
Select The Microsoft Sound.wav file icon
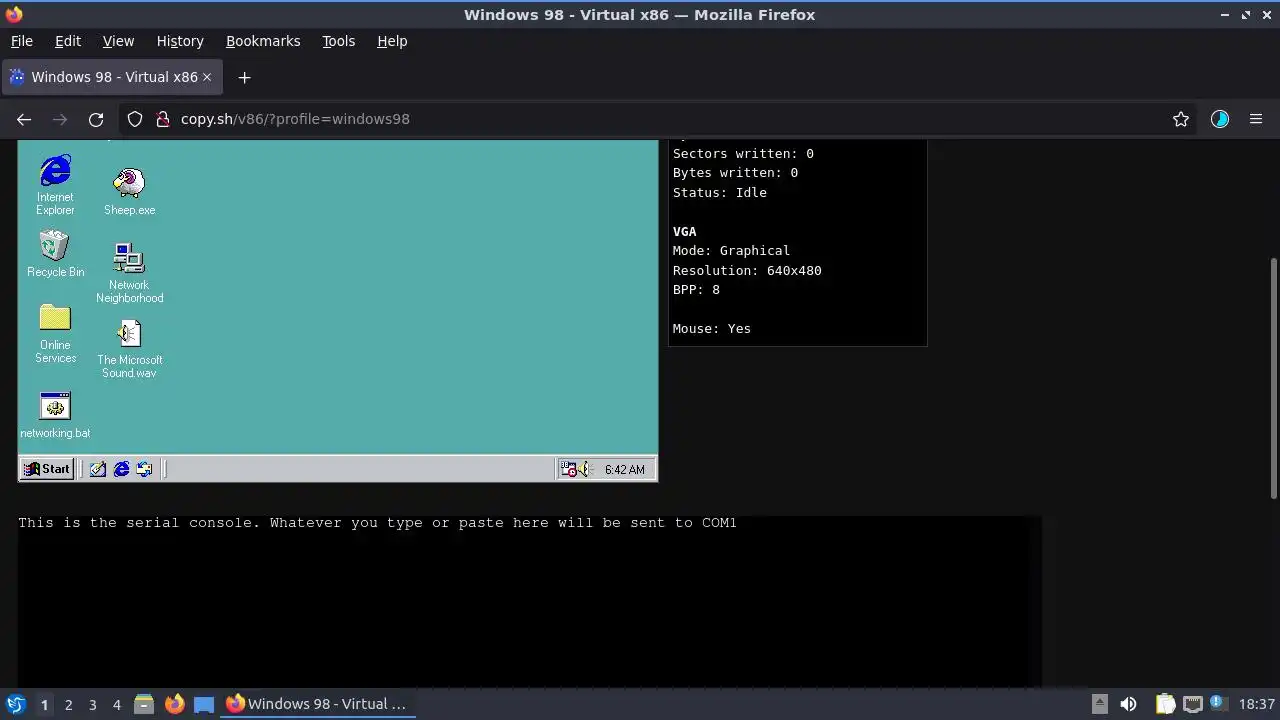coord(129,349)
